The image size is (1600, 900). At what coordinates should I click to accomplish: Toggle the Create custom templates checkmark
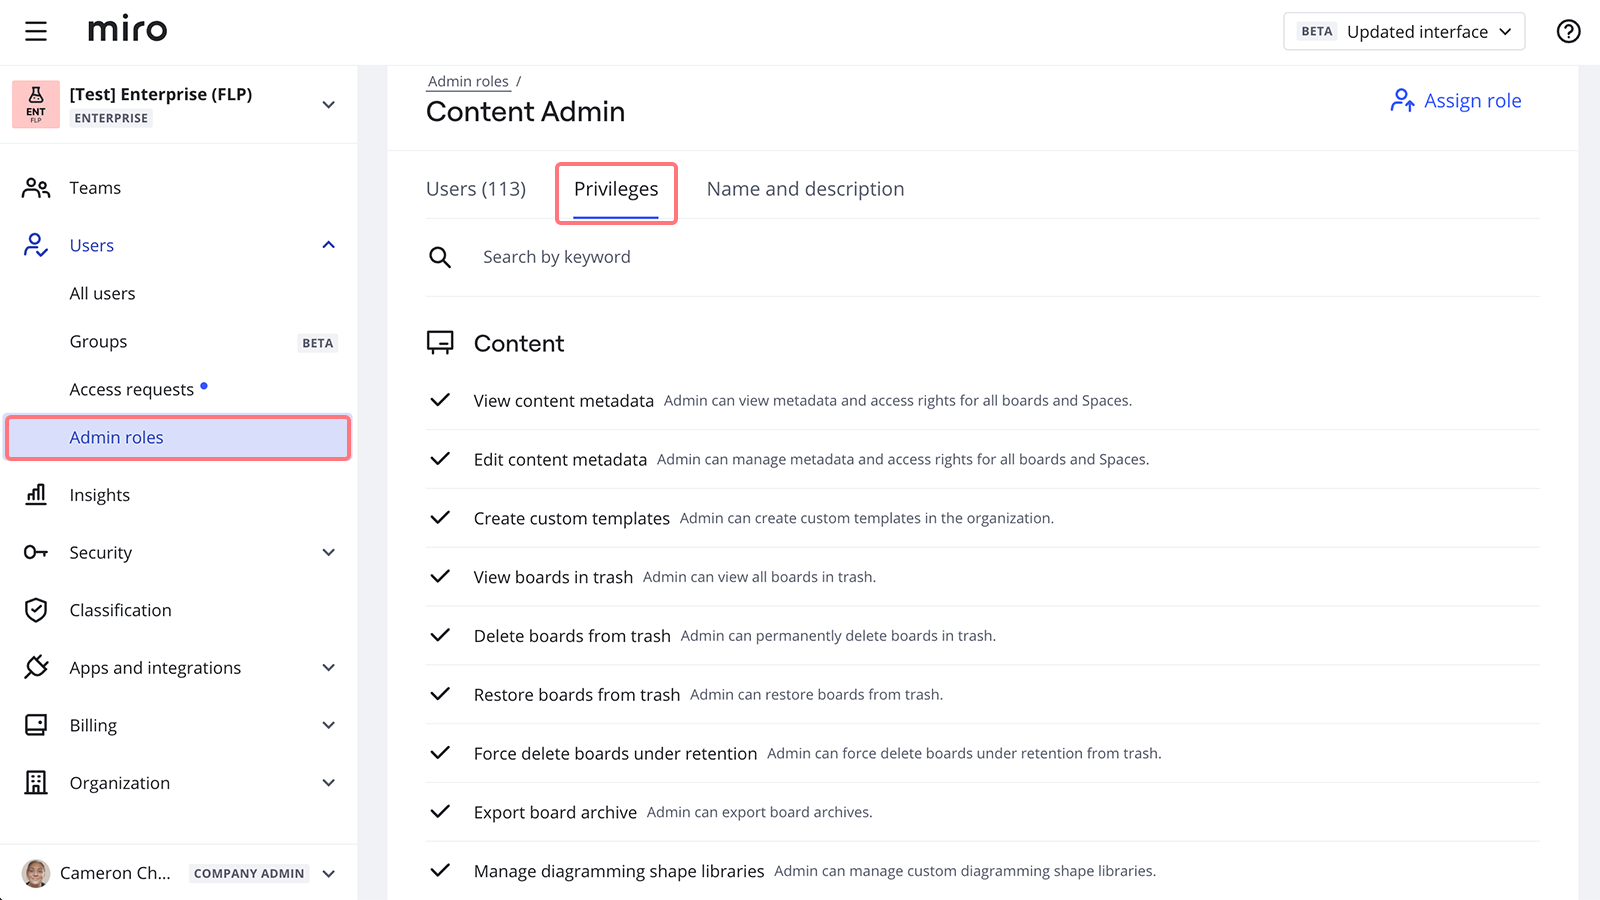pyautogui.click(x=440, y=518)
